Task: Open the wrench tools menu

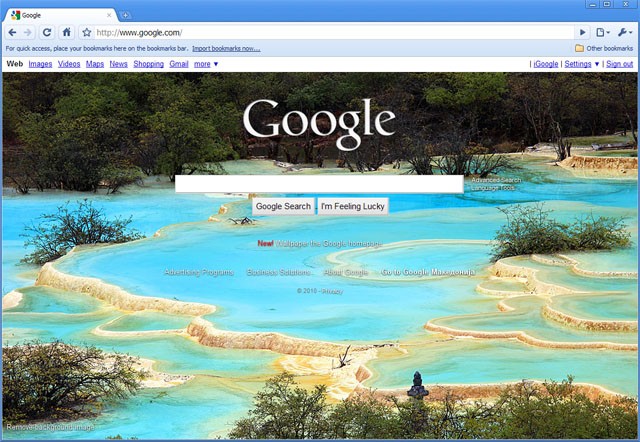Action: pos(624,32)
